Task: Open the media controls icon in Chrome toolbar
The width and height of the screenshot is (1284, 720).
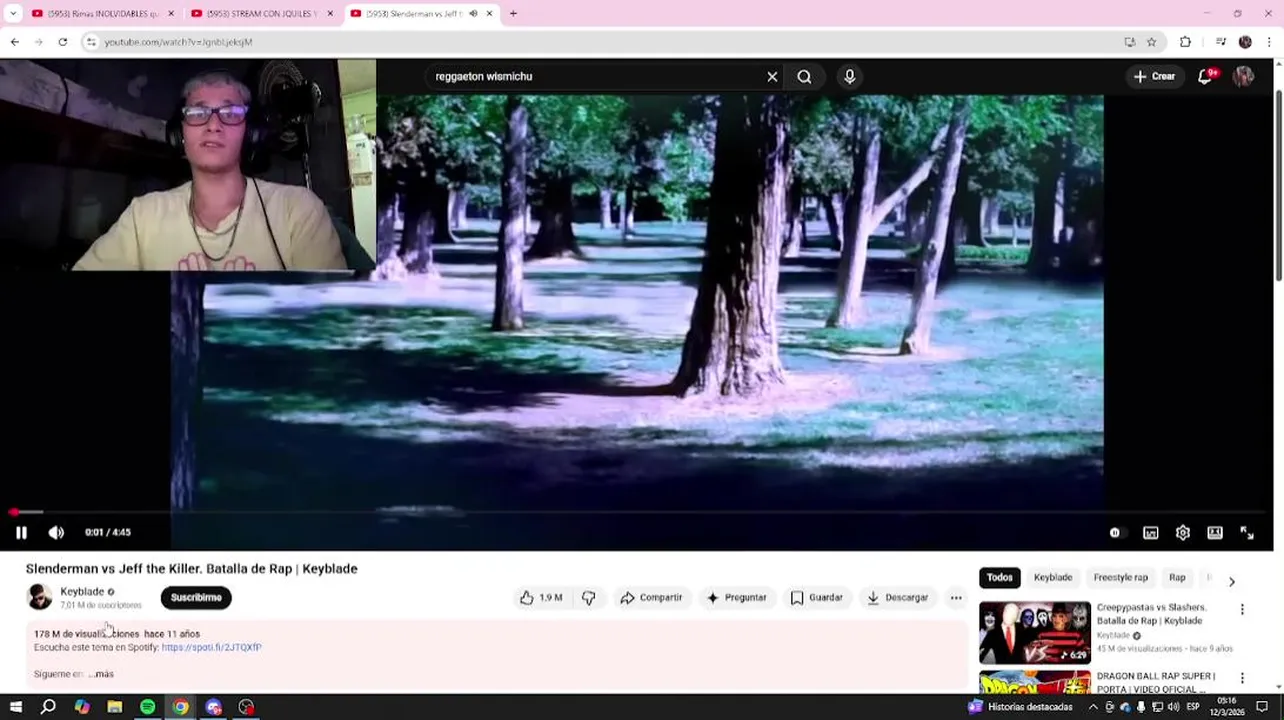Action: pos(1220,42)
